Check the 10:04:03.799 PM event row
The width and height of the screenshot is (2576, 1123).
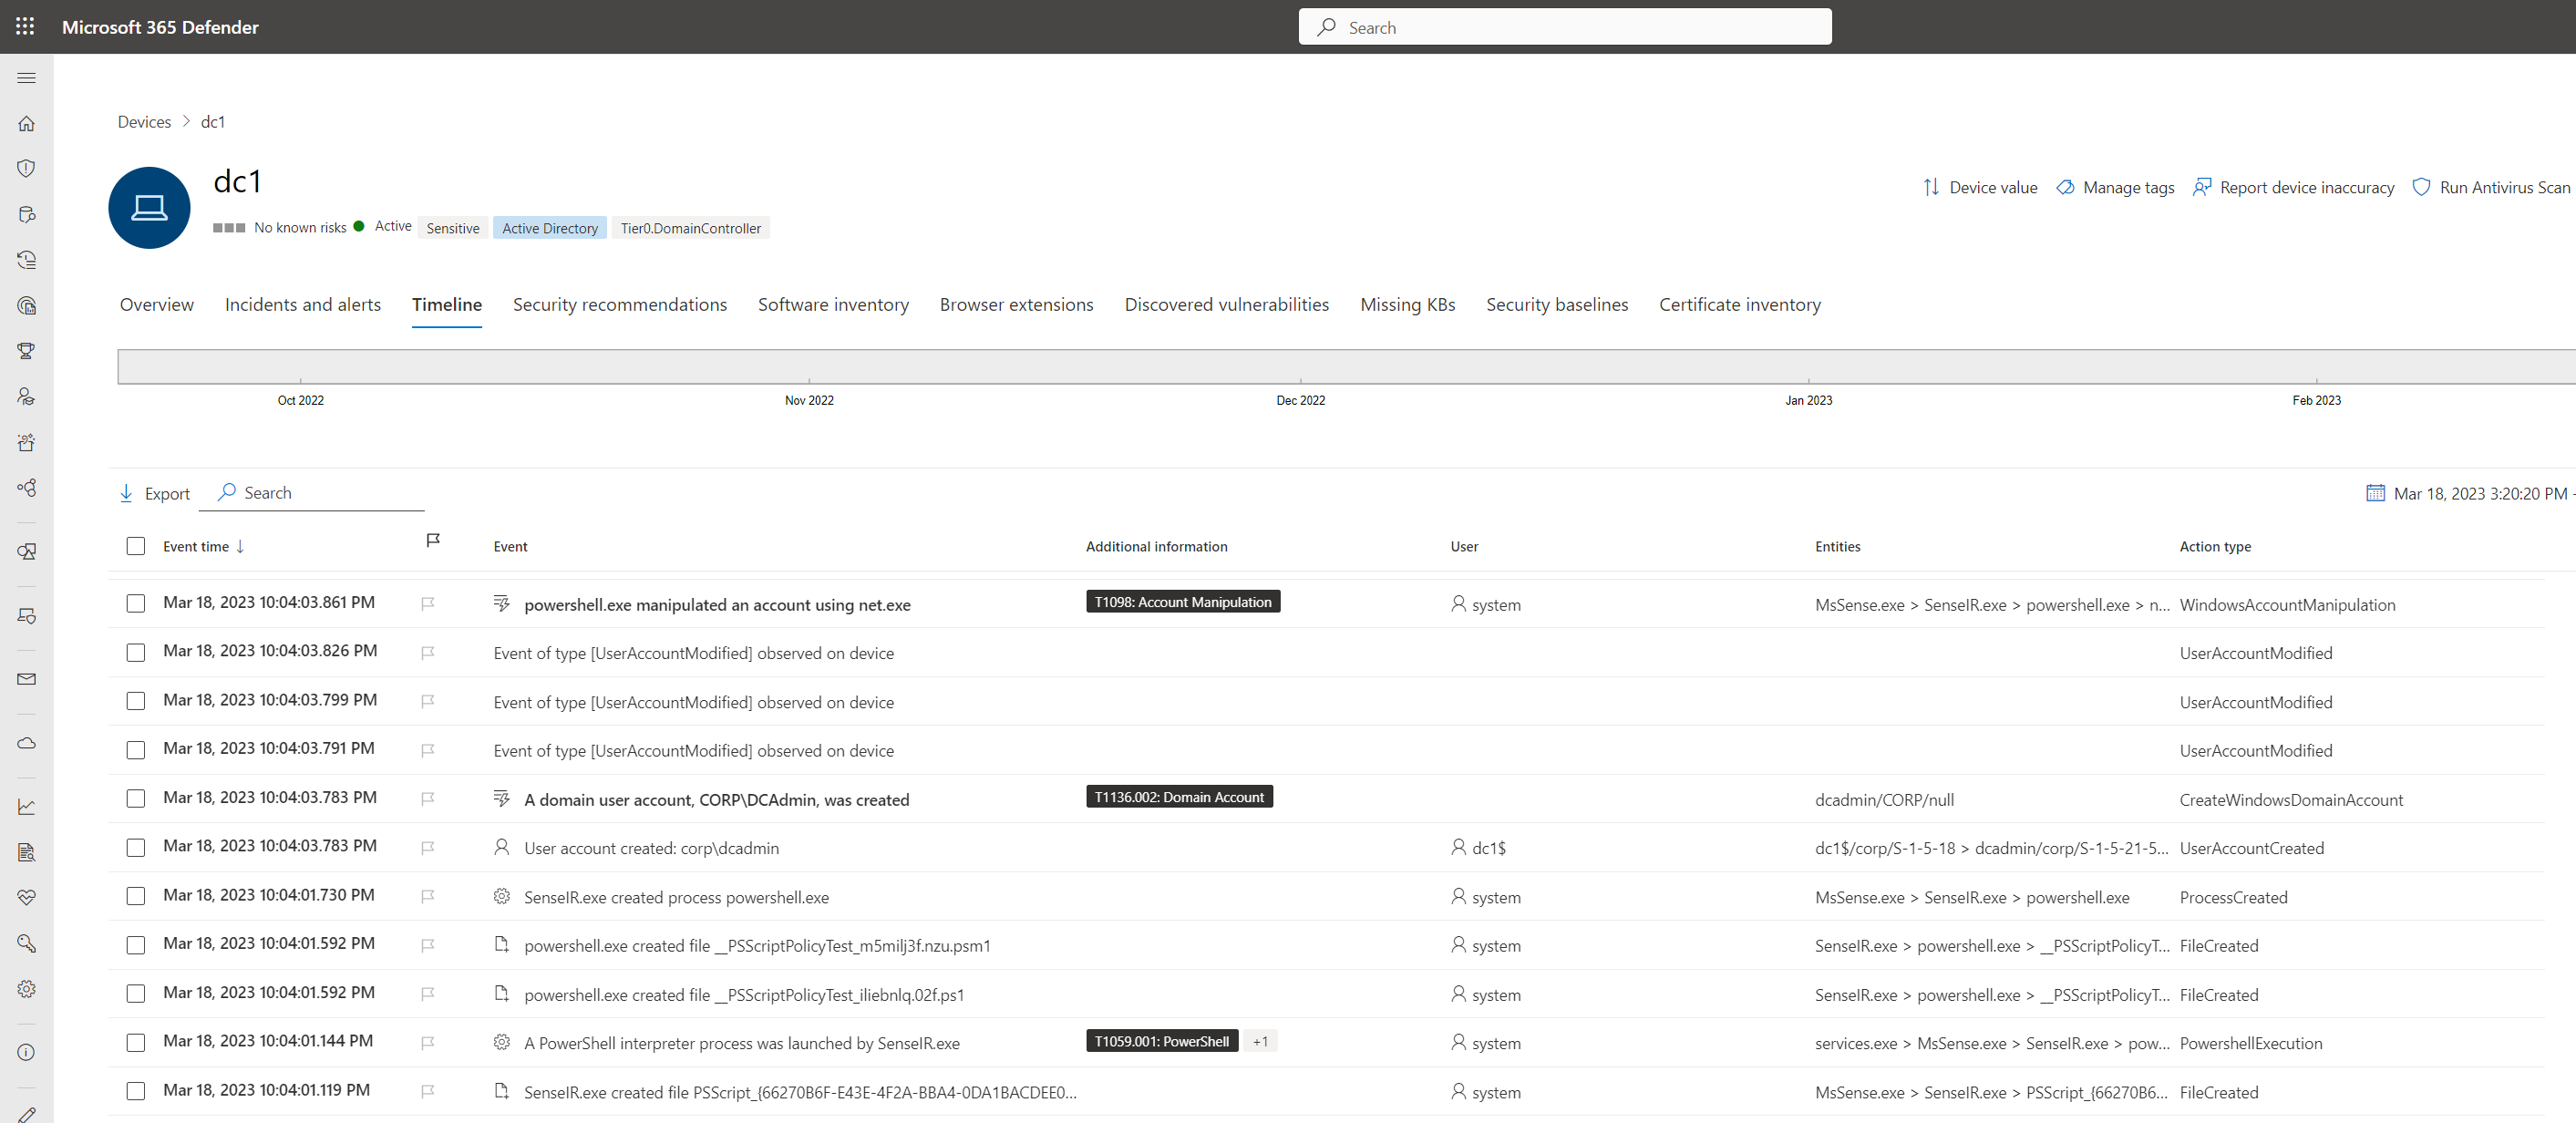(136, 702)
